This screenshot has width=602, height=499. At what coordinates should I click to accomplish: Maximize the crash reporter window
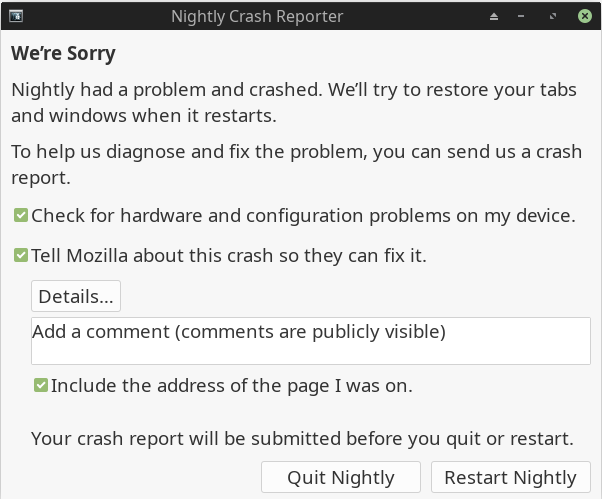coord(553,17)
